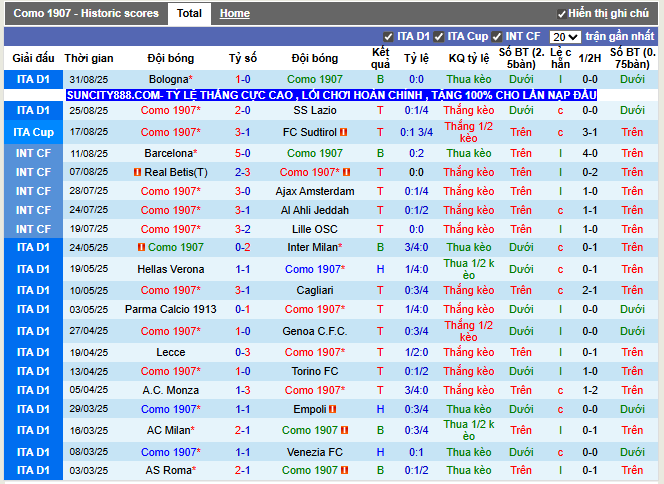Click the result 'H' in the Venezia FC row
The height and width of the screenshot is (484, 664).
click(x=380, y=452)
